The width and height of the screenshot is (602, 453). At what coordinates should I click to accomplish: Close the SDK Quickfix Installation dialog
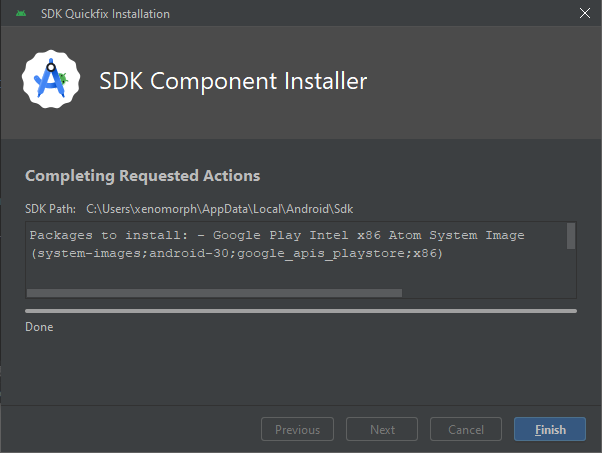[x=585, y=13]
